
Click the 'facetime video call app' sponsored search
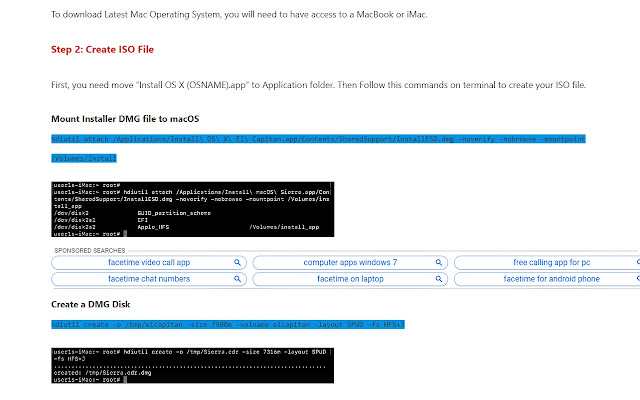(x=149, y=262)
